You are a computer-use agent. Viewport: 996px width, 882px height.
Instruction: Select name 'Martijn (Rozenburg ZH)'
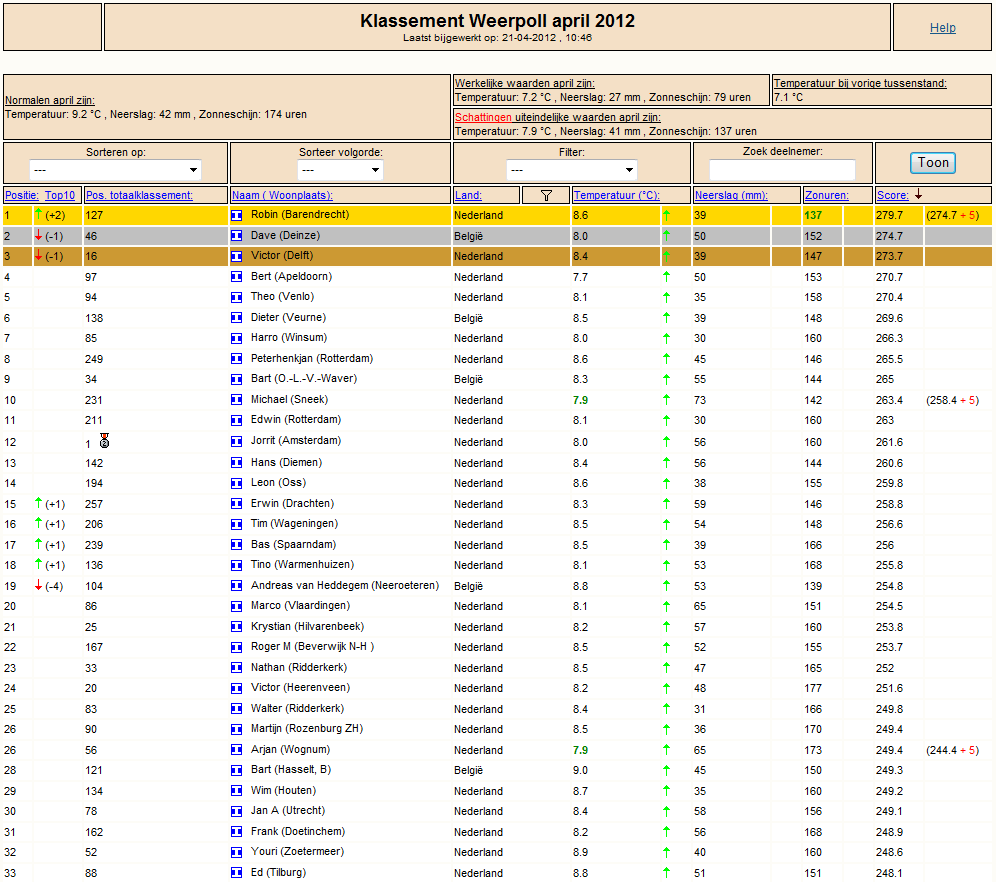pos(307,728)
